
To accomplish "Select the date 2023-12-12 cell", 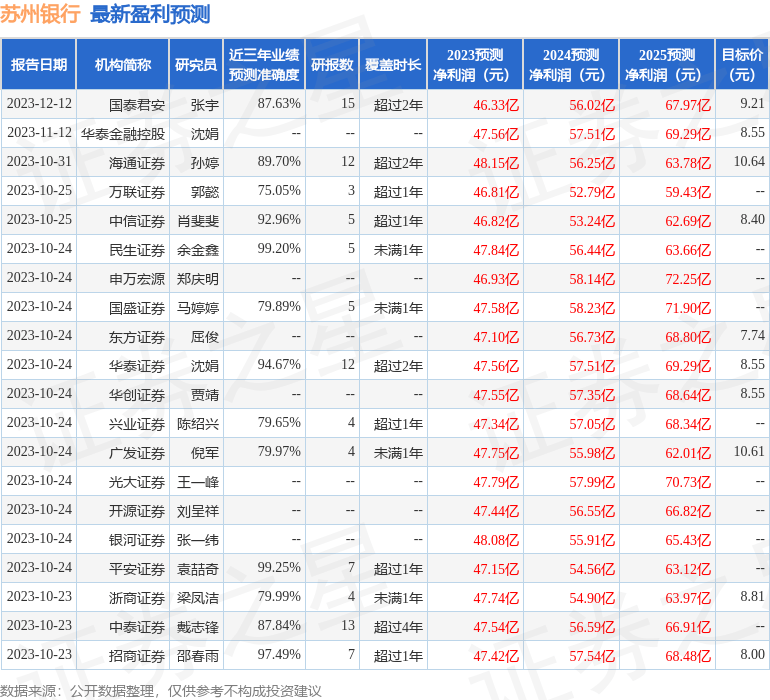I will tap(39, 104).
